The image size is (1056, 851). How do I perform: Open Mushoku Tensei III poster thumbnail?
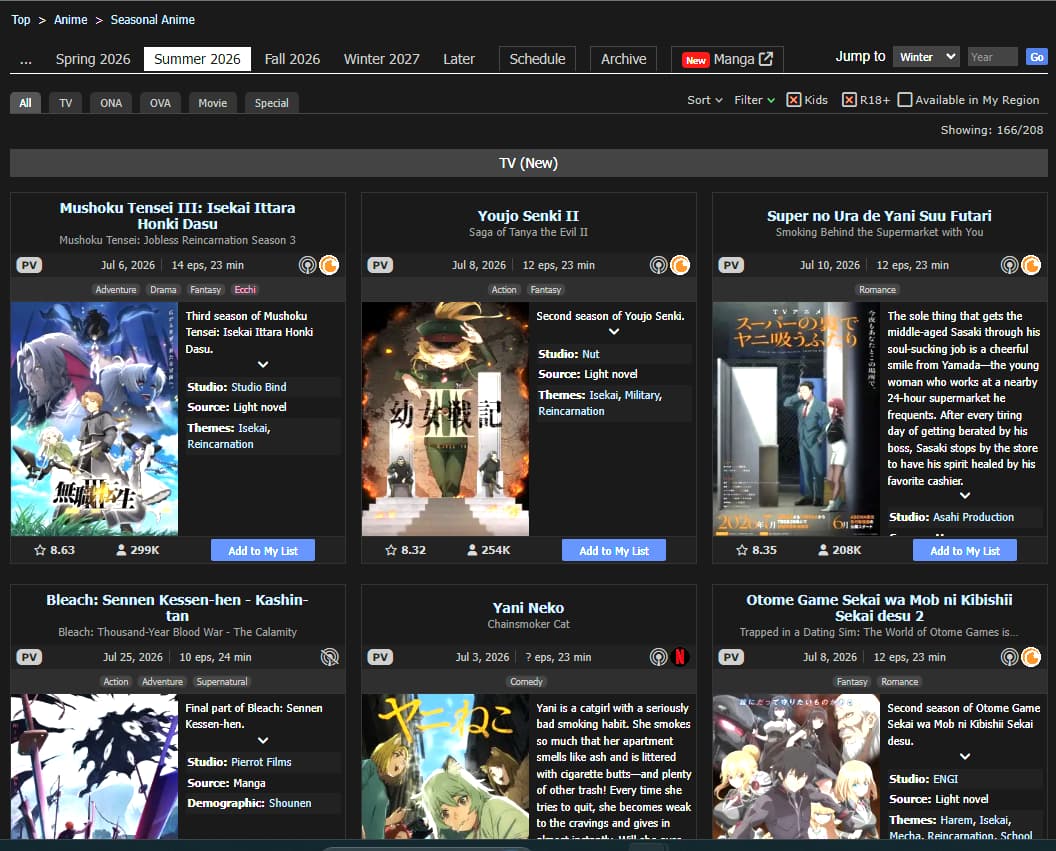94,419
